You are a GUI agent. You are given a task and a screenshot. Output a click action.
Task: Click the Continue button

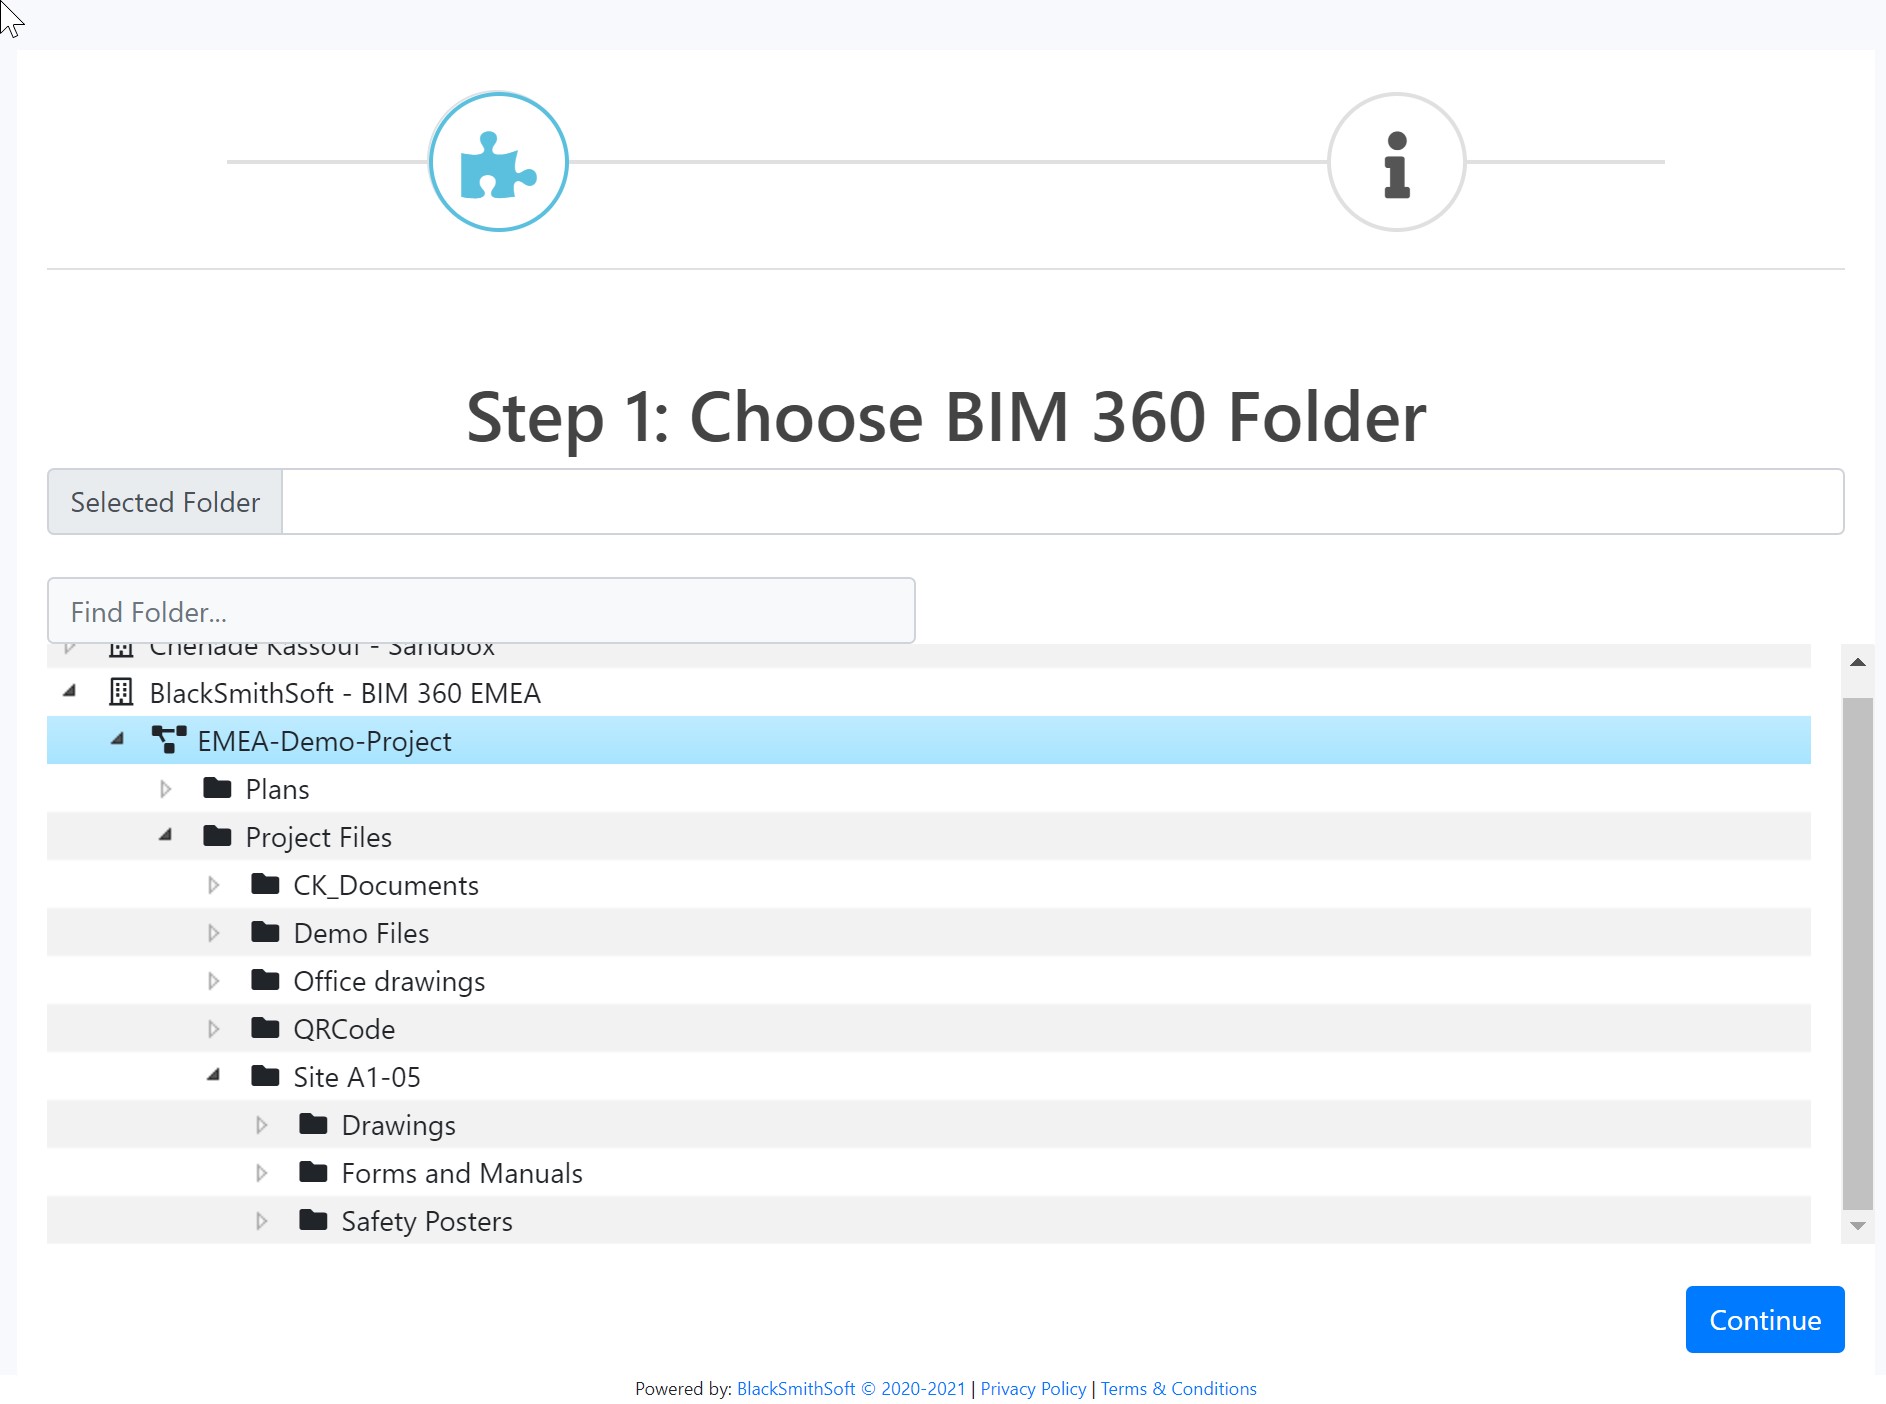(x=1764, y=1319)
